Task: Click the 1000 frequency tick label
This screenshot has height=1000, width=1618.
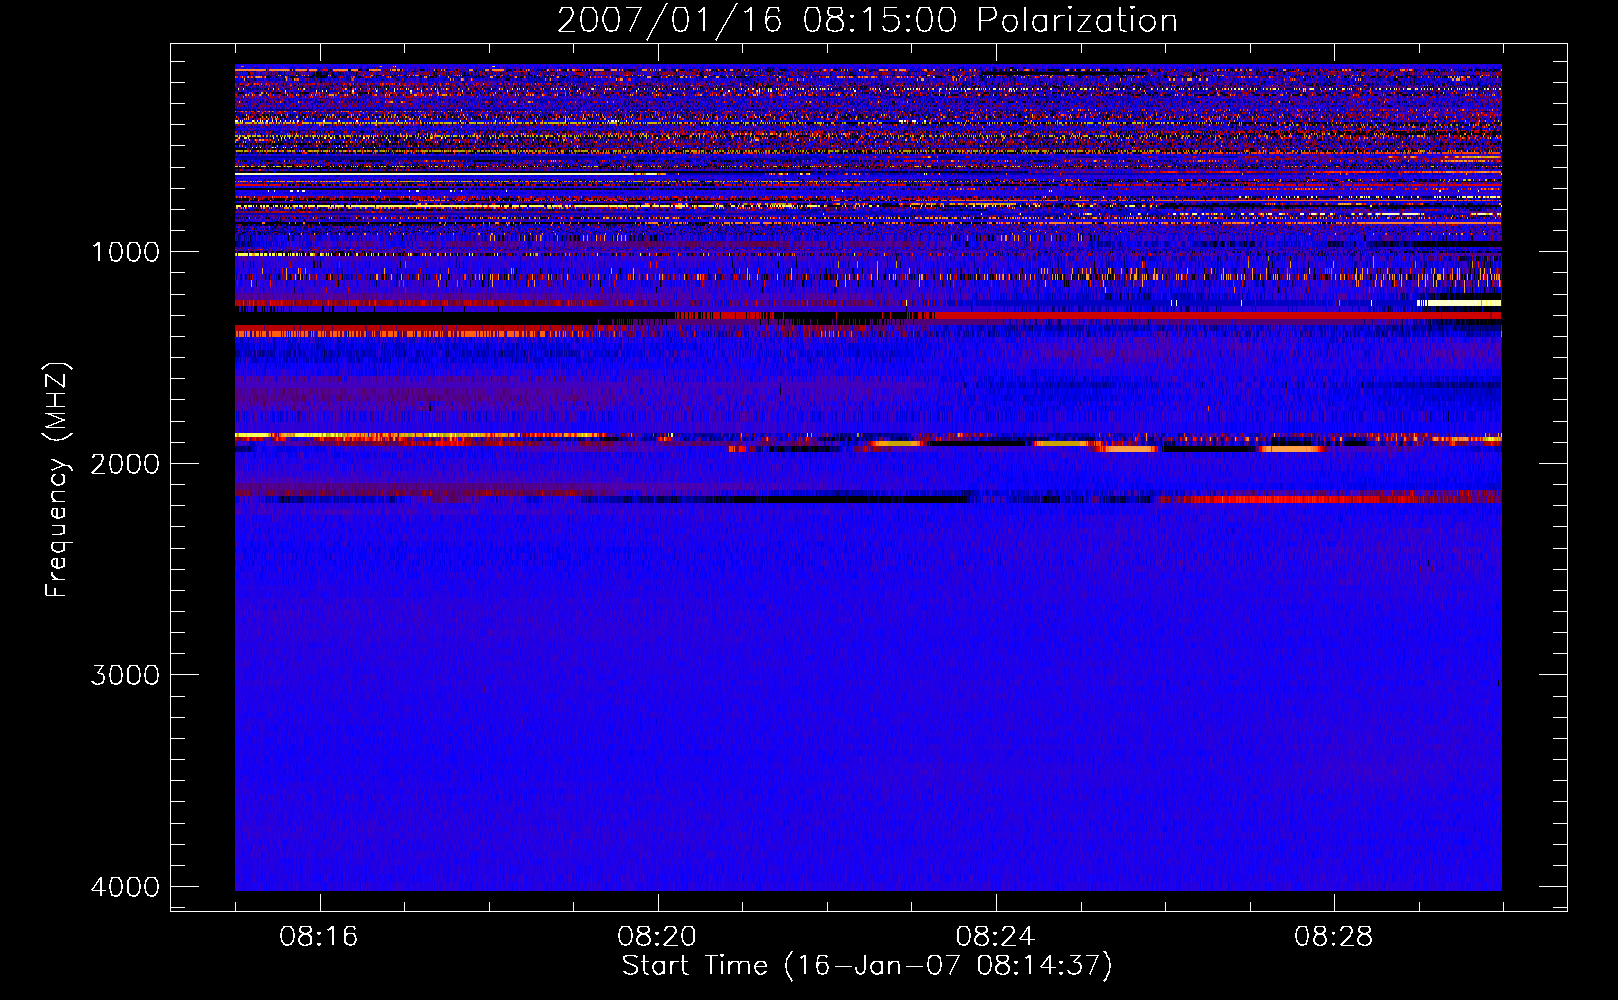Action: point(125,251)
